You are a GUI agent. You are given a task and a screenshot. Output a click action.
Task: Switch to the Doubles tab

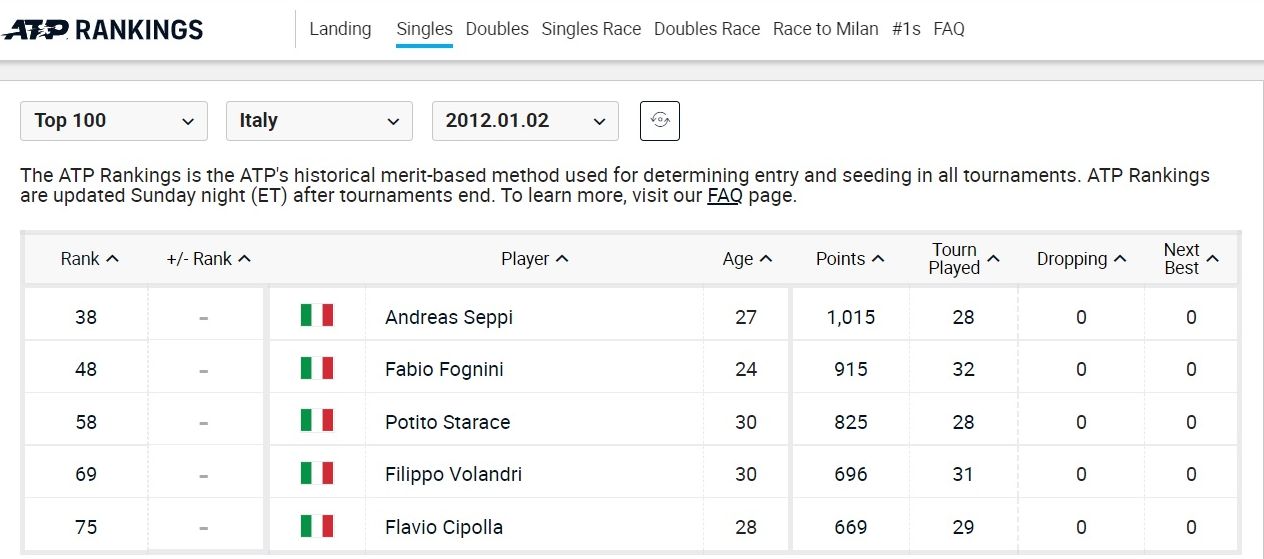(497, 29)
